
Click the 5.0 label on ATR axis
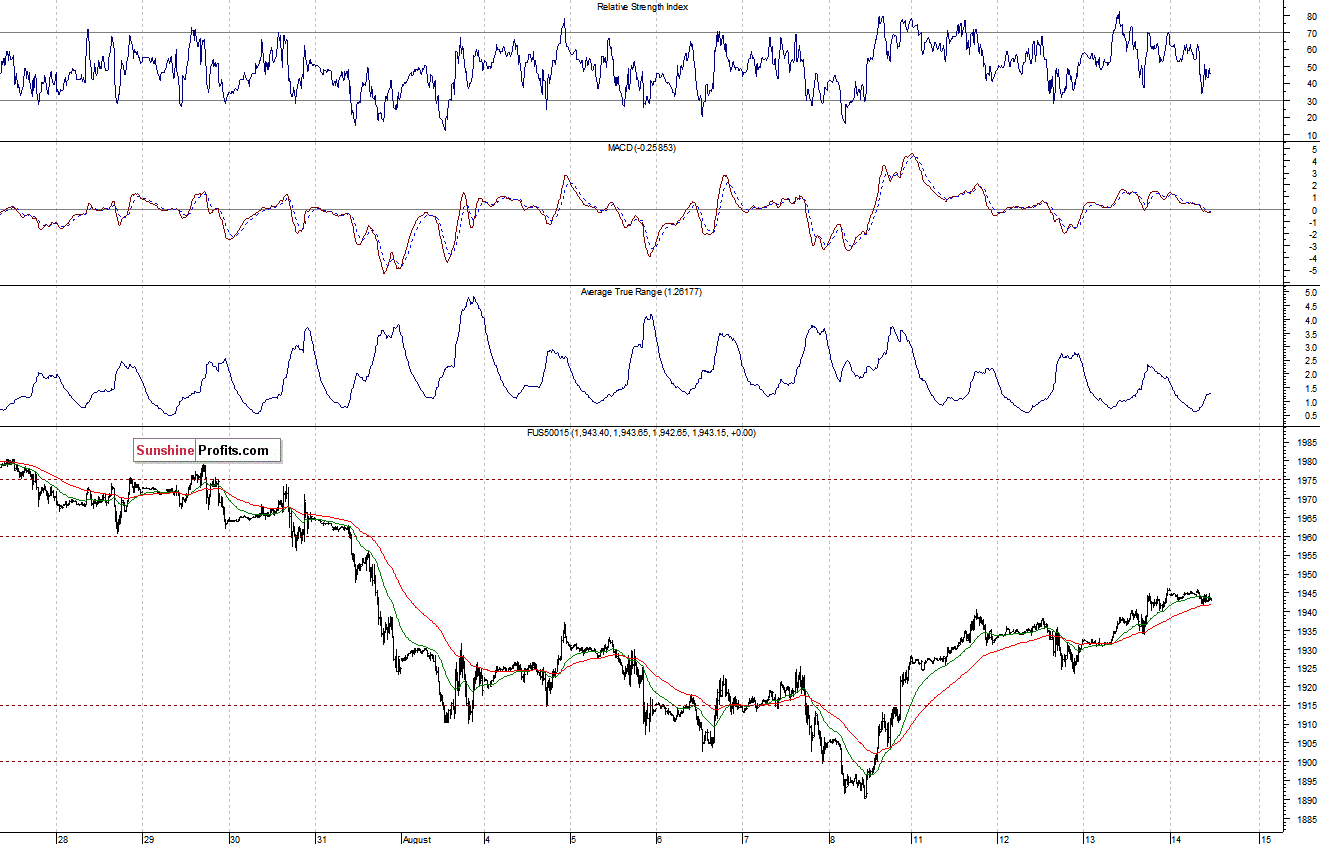click(x=1310, y=293)
